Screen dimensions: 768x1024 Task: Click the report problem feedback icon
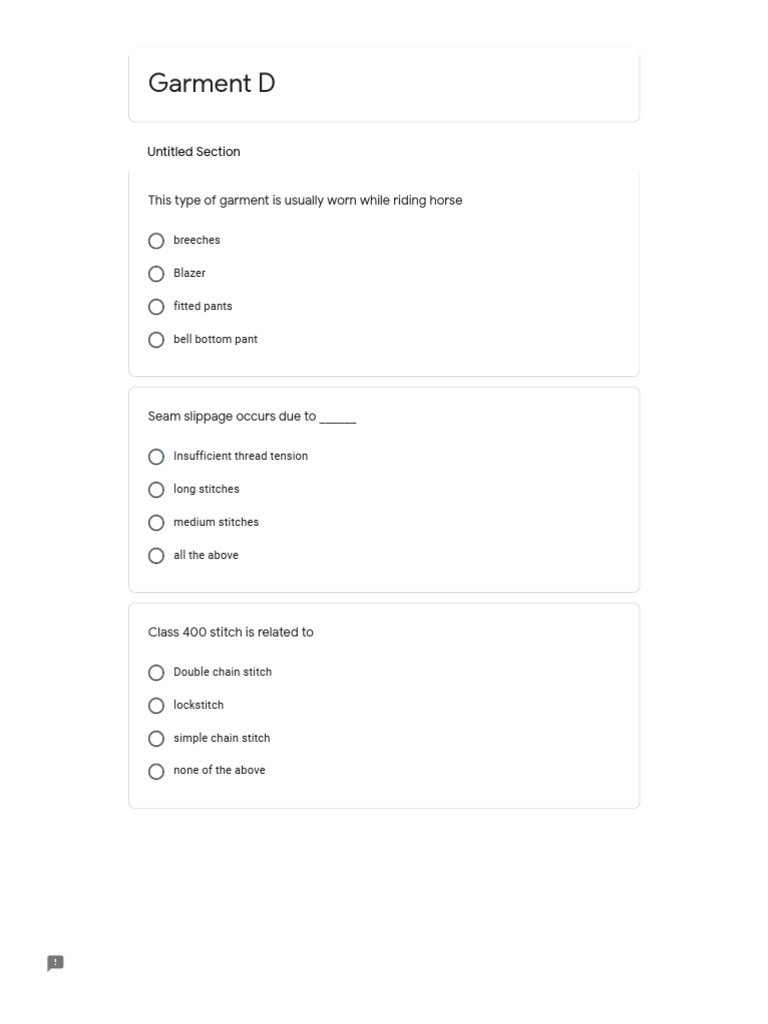[x=56, y=963]
